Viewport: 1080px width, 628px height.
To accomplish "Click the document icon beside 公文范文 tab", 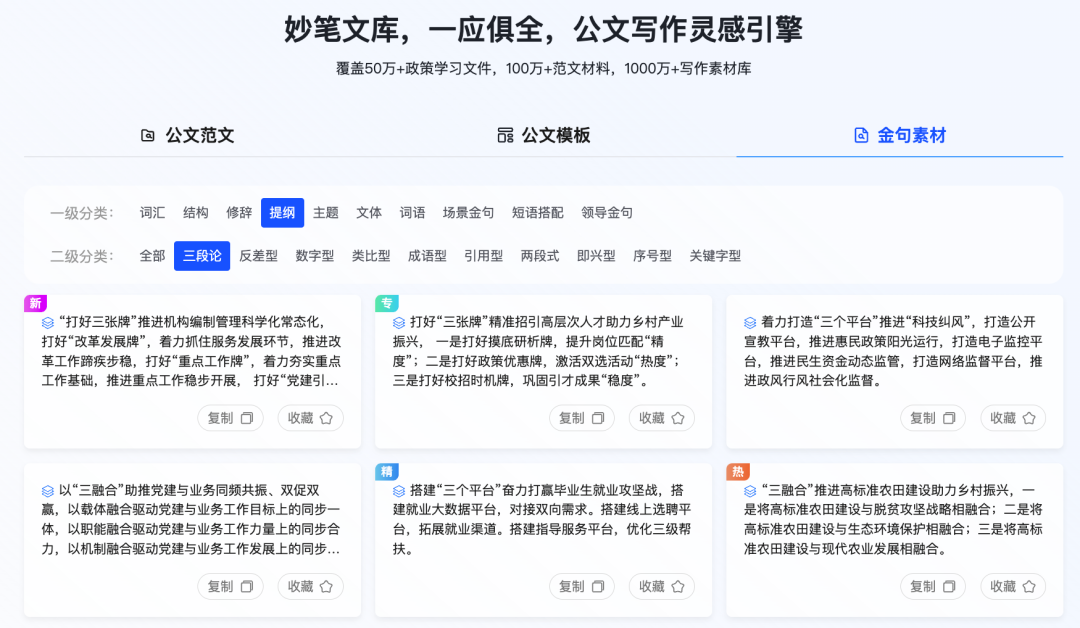I will [x=148, y=135].
